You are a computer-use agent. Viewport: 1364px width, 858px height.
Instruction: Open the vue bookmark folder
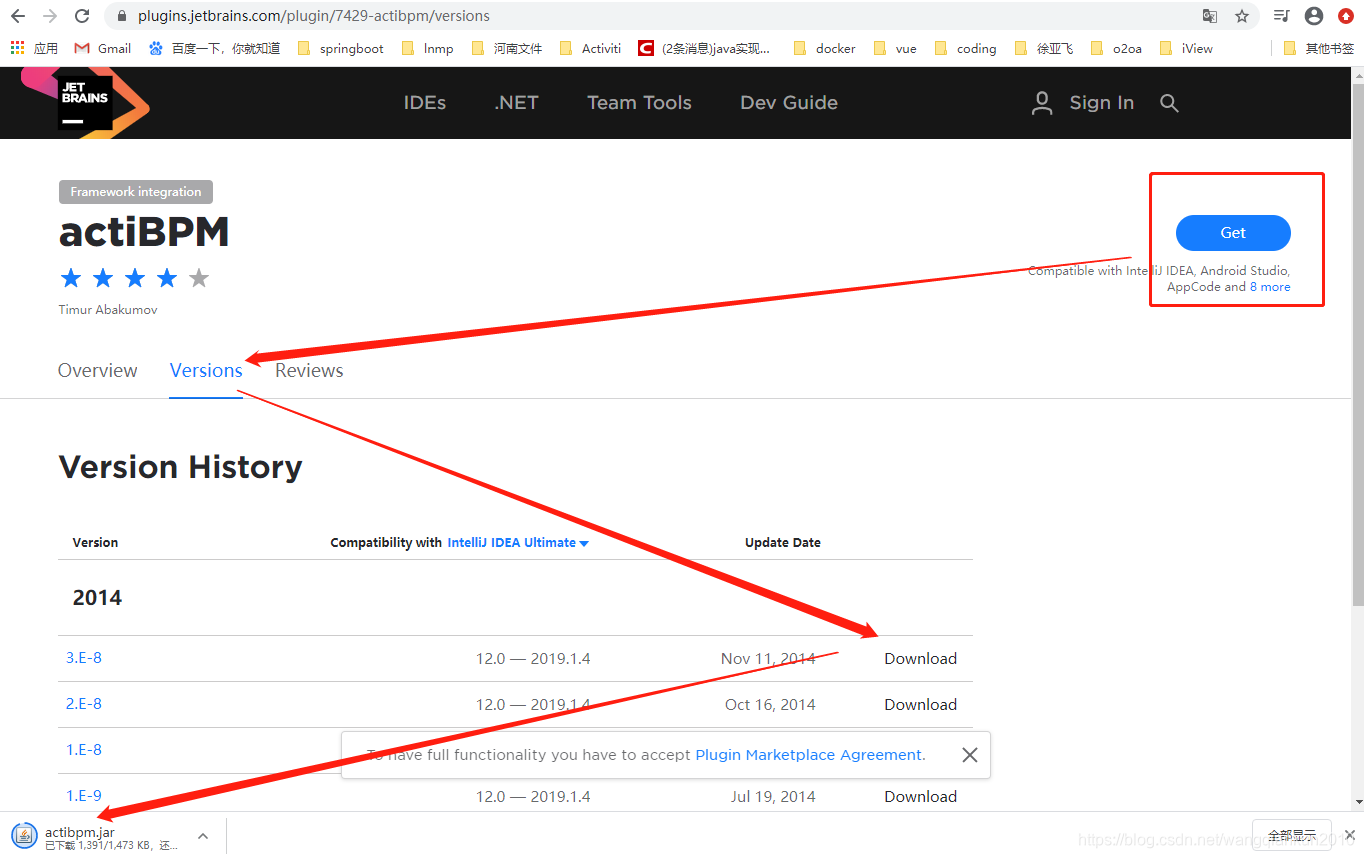click(x=895, y=48)
